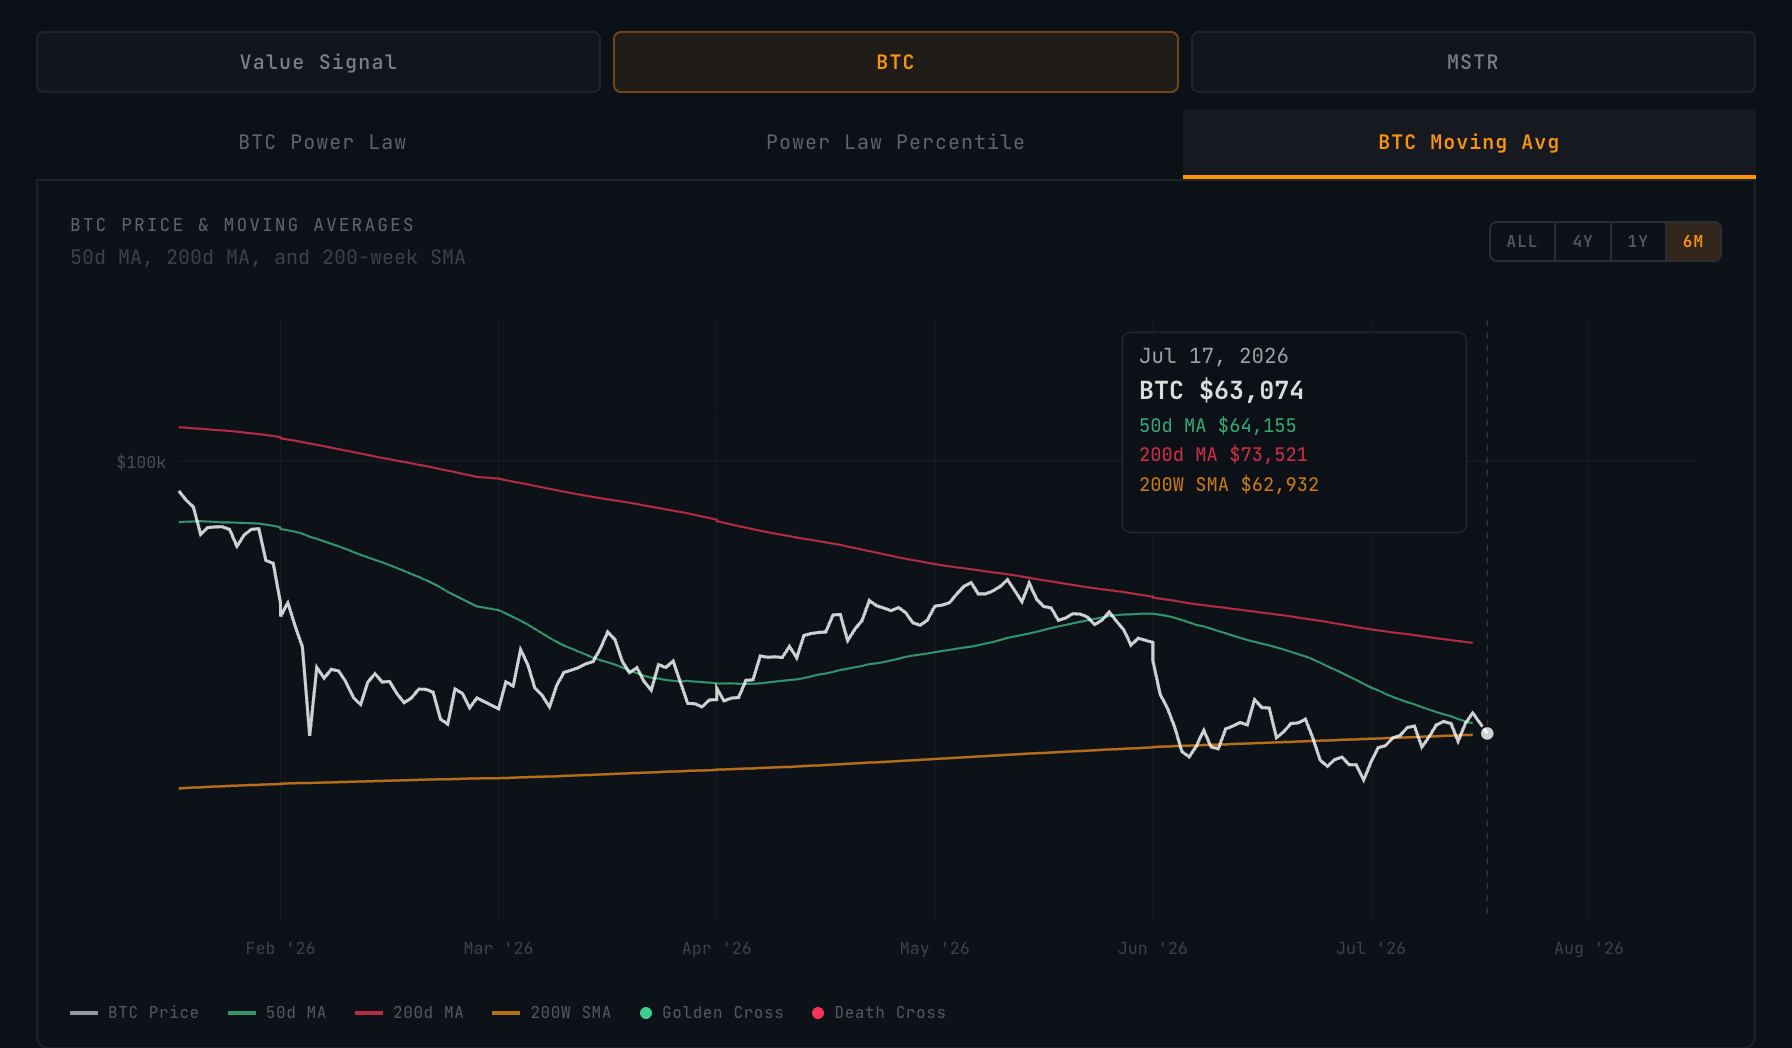1792x1048 pixels.
Task: Switch to Power Law Percentile tab
Action: 895,143
